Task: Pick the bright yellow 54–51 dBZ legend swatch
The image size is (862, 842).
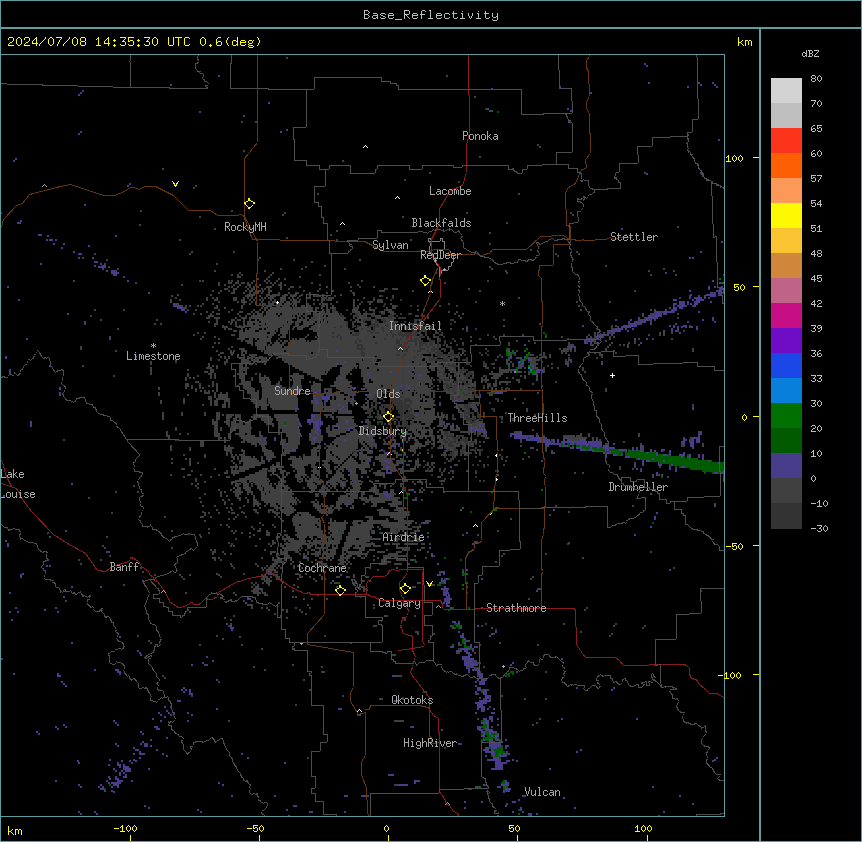Action: pos(786,216)
